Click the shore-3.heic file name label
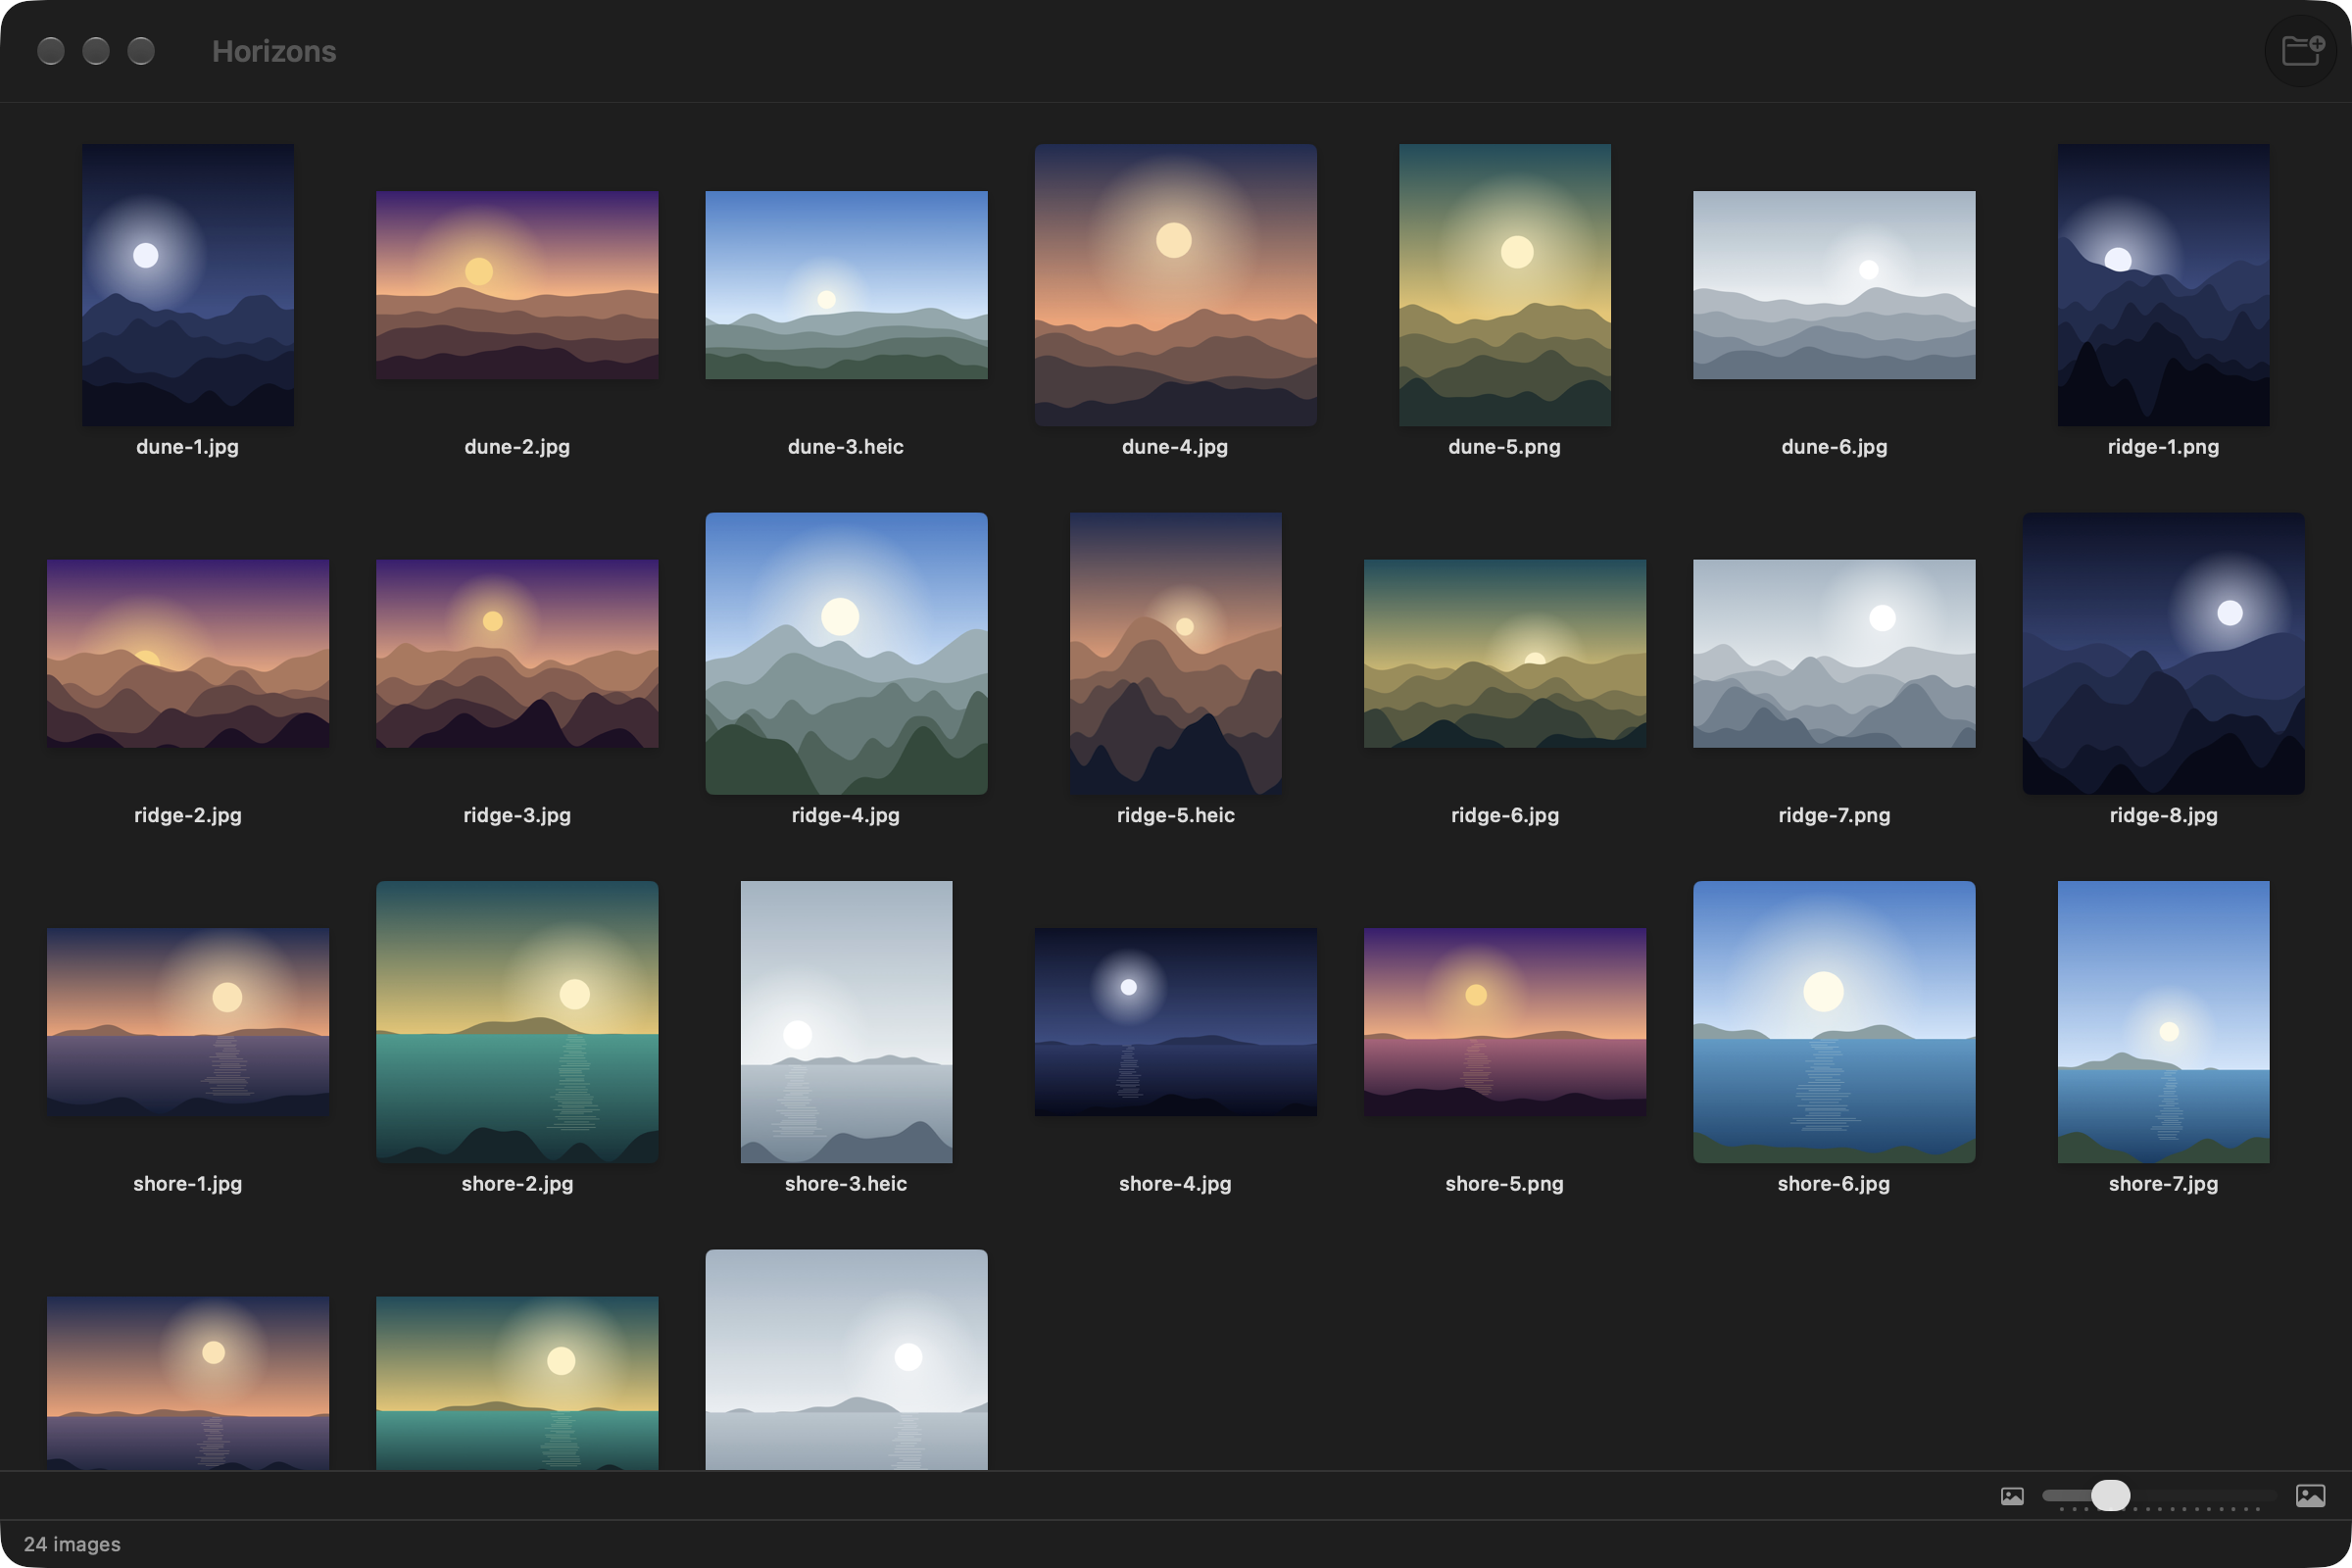Image resolution: width=2352 pixels, height=1568 pixels. 846,1184
